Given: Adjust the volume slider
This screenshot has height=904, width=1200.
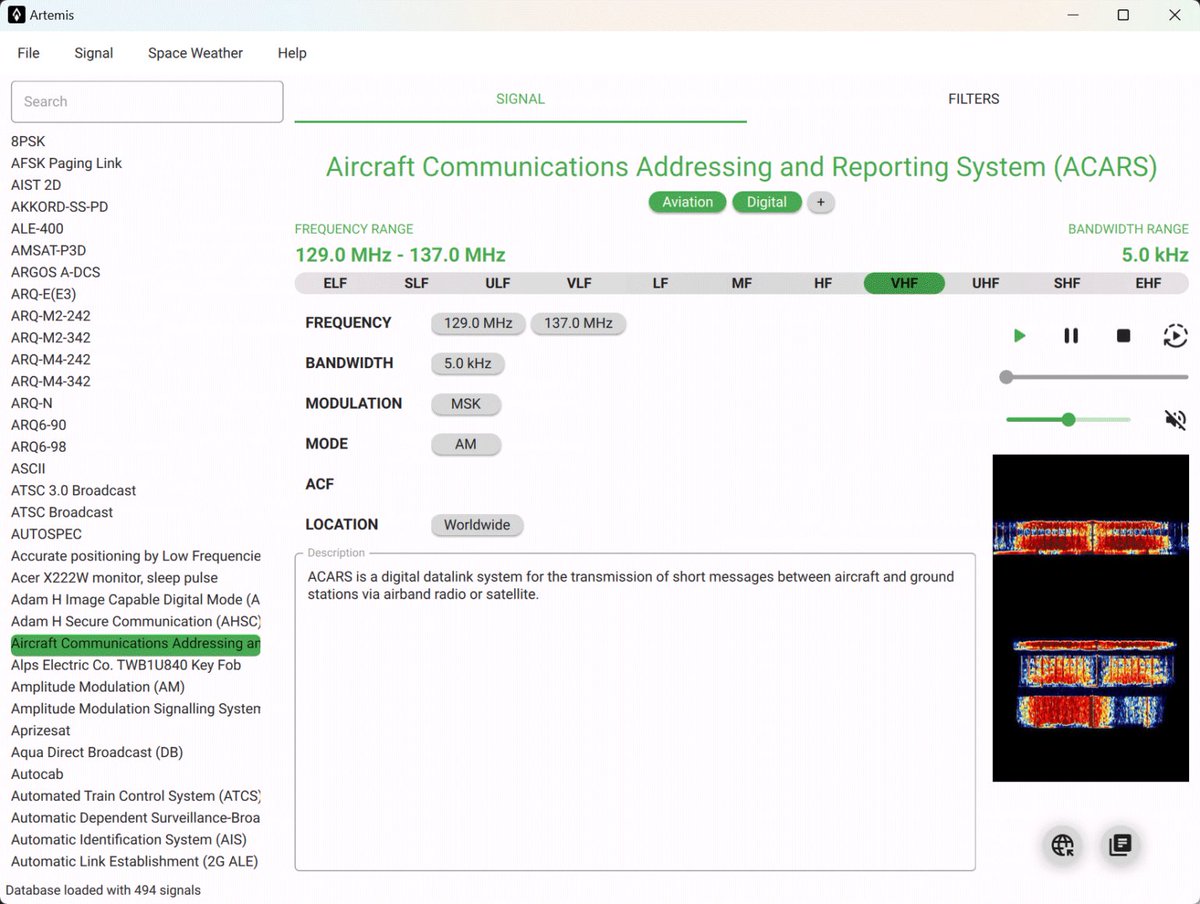Looking at the screenshot, I should click(1068, 419).
